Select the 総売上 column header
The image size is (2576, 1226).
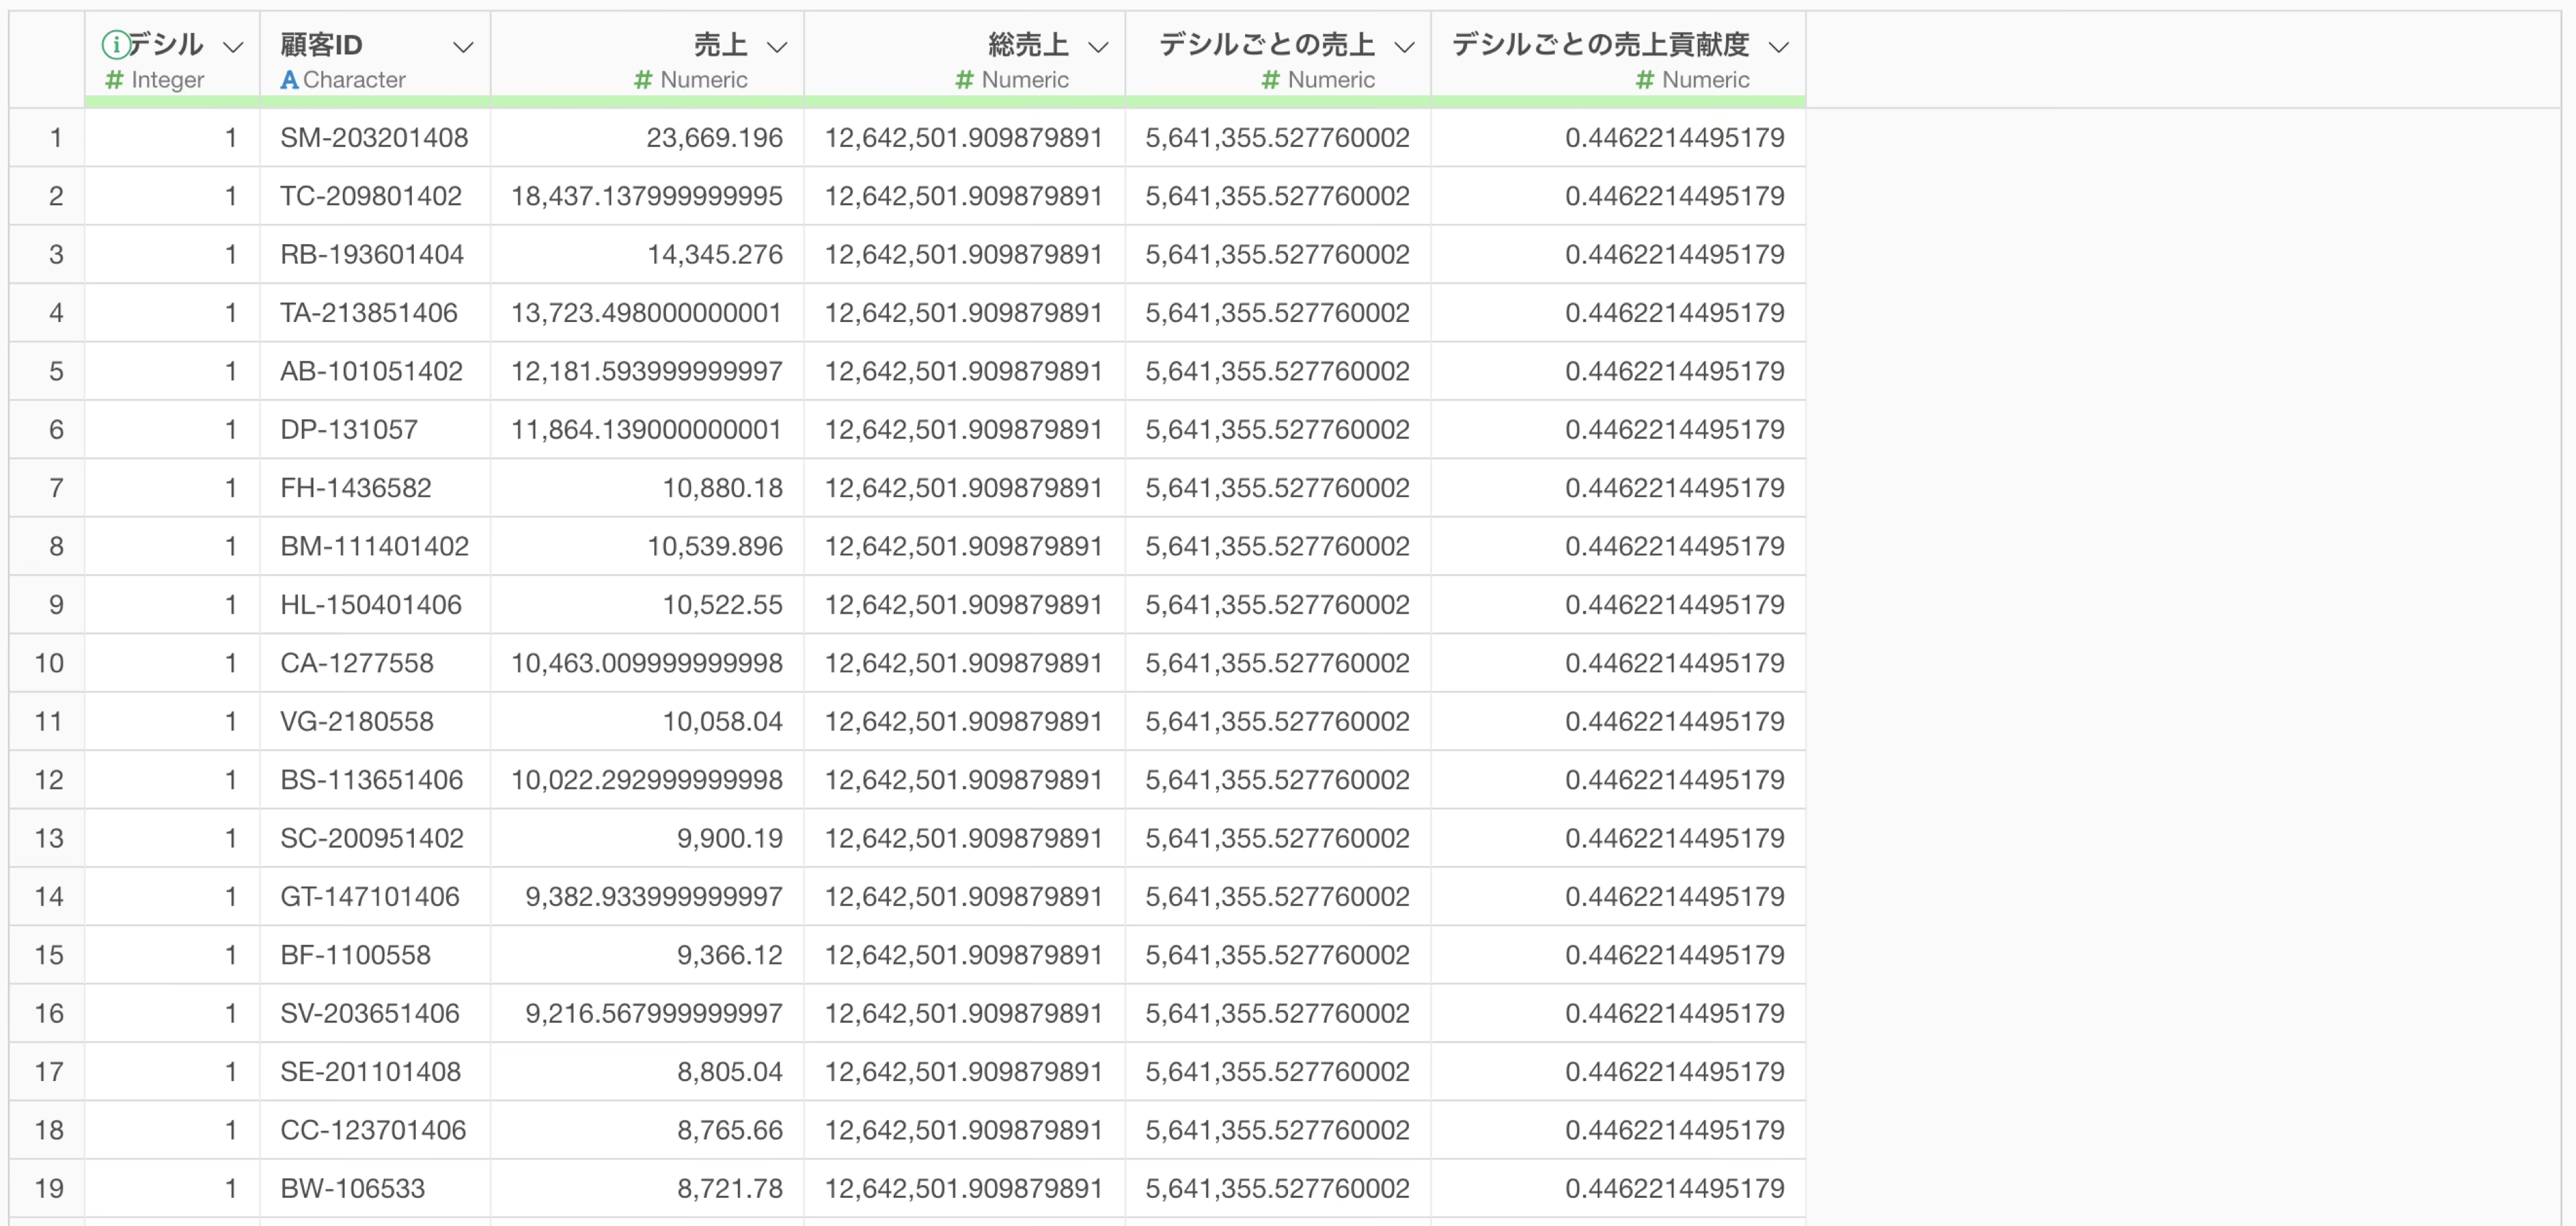tap(1028, 45)
